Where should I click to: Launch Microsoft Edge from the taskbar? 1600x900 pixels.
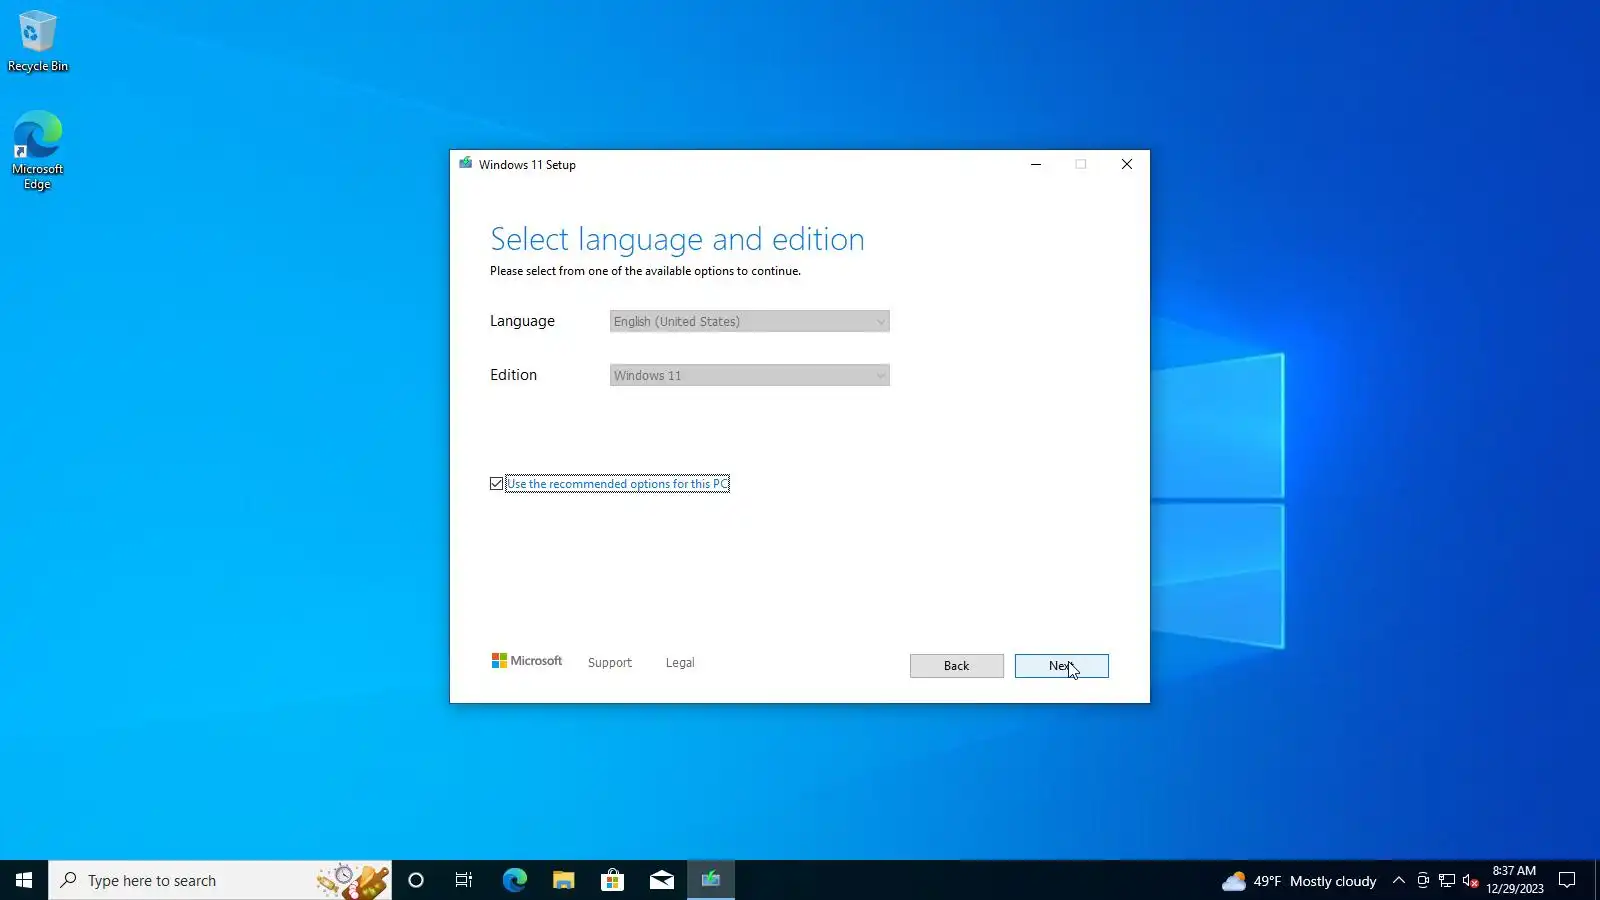pos(514,880)
